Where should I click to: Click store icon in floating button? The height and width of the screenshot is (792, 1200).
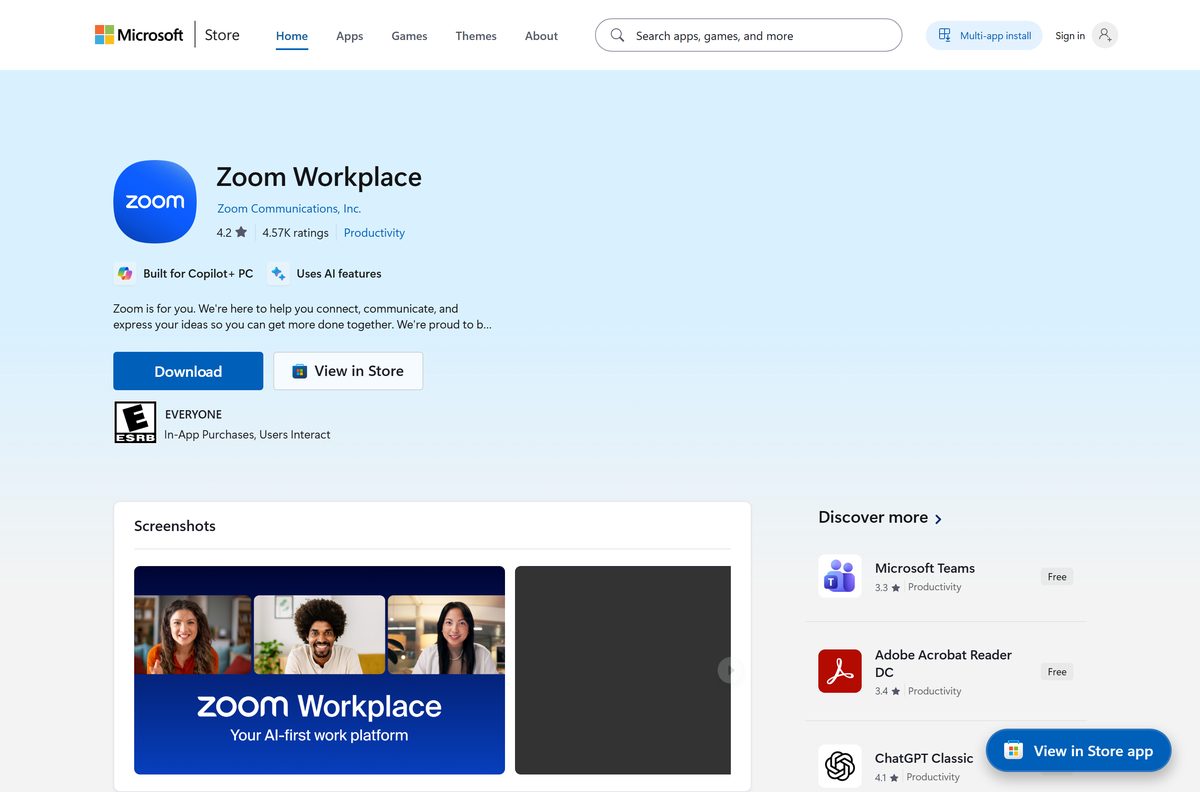pos(1013,751)
